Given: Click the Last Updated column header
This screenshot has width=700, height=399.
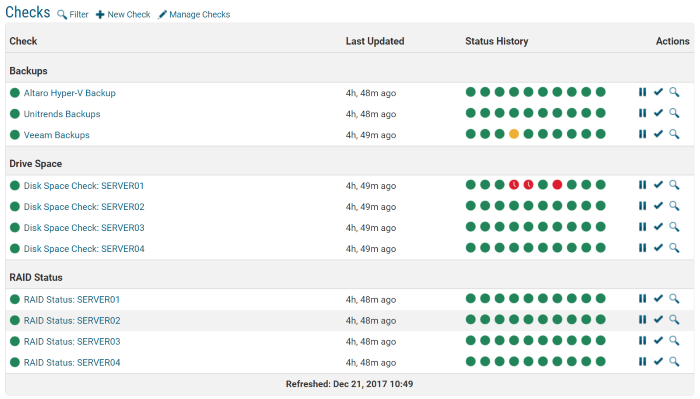Looking at the screenshot, I should (375, 41).
